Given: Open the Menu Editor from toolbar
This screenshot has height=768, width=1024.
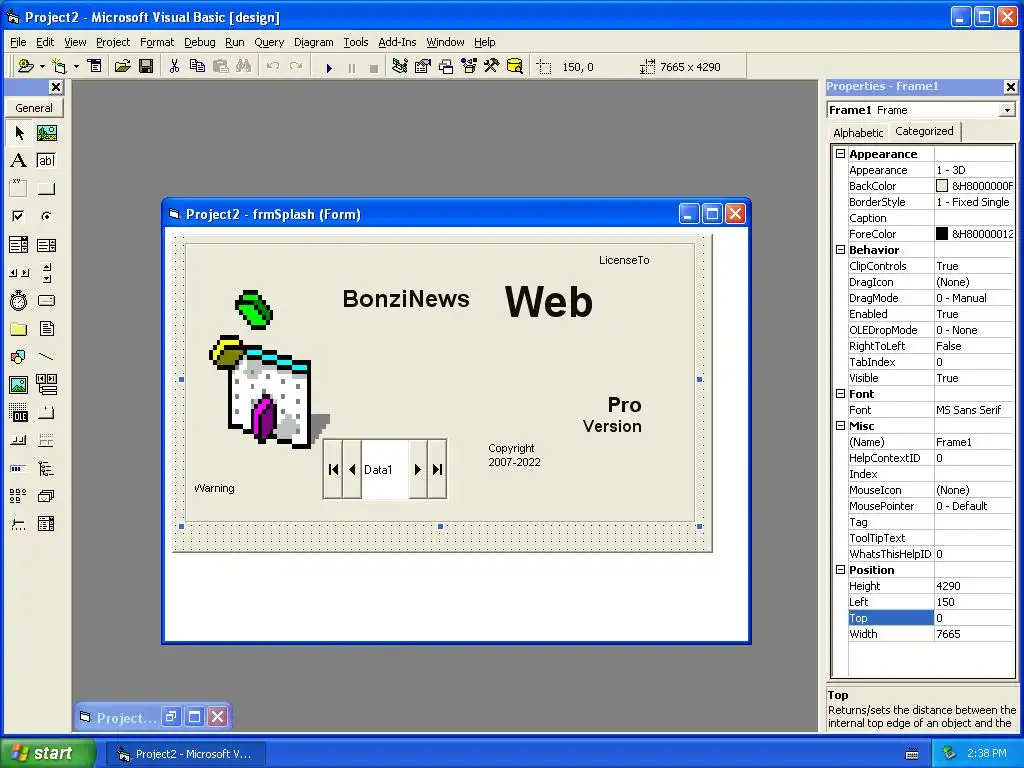Looking at the screenshot, I should click(95, 66).
